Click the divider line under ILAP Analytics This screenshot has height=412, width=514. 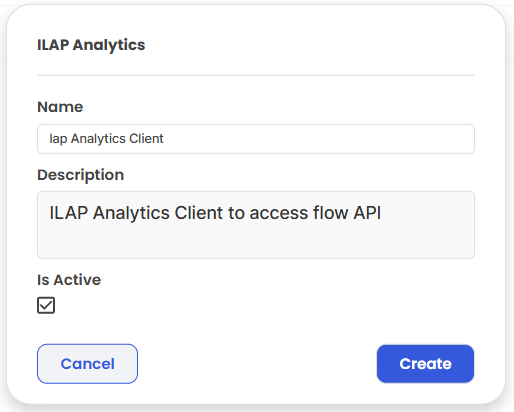tap(256, 75)
